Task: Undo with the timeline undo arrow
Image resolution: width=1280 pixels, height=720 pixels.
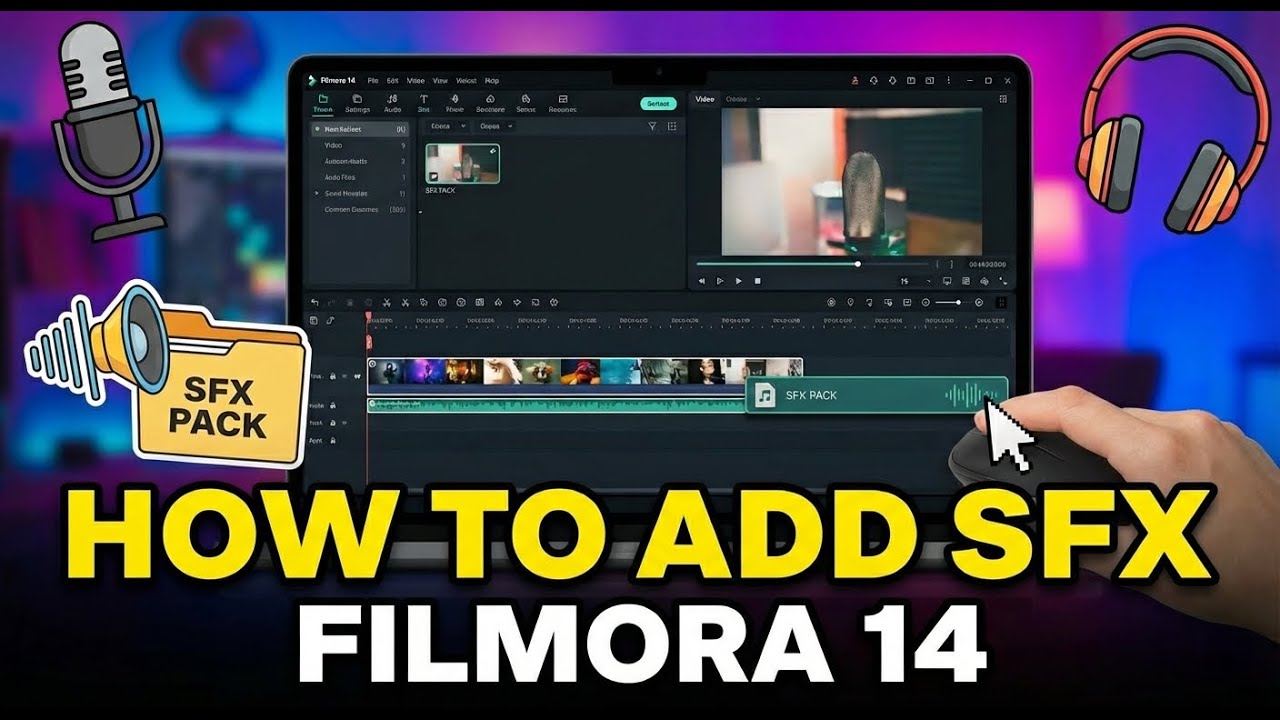Action: (x=315, y=302)
